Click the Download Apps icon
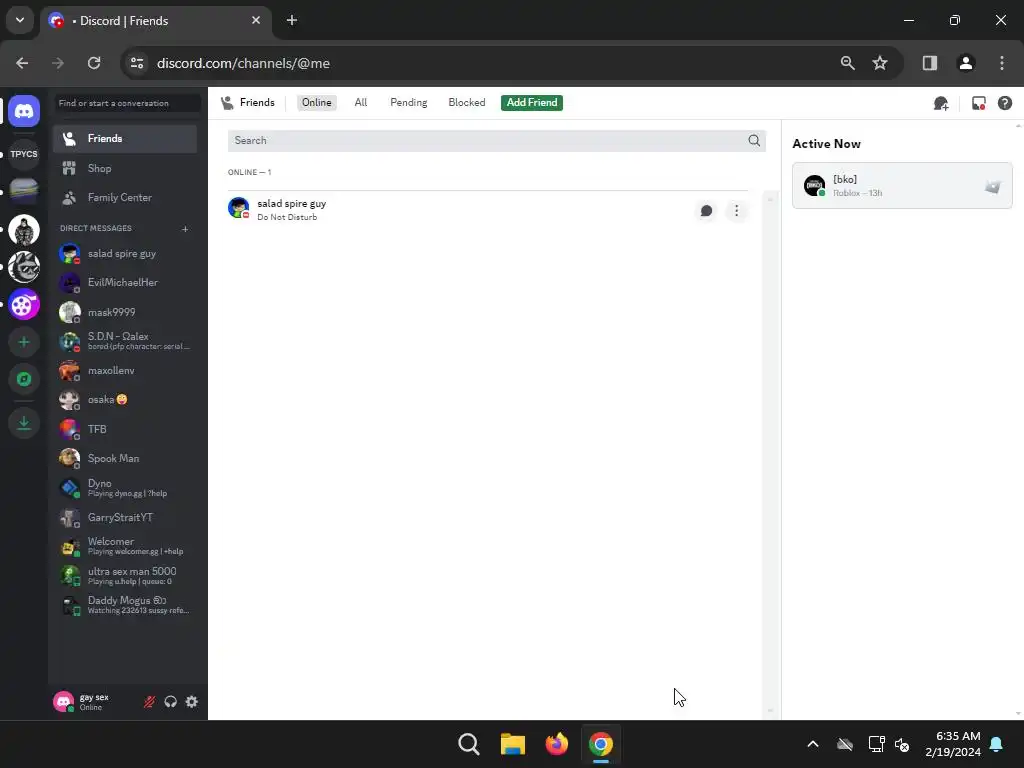1024x768 pixels. 24,423
